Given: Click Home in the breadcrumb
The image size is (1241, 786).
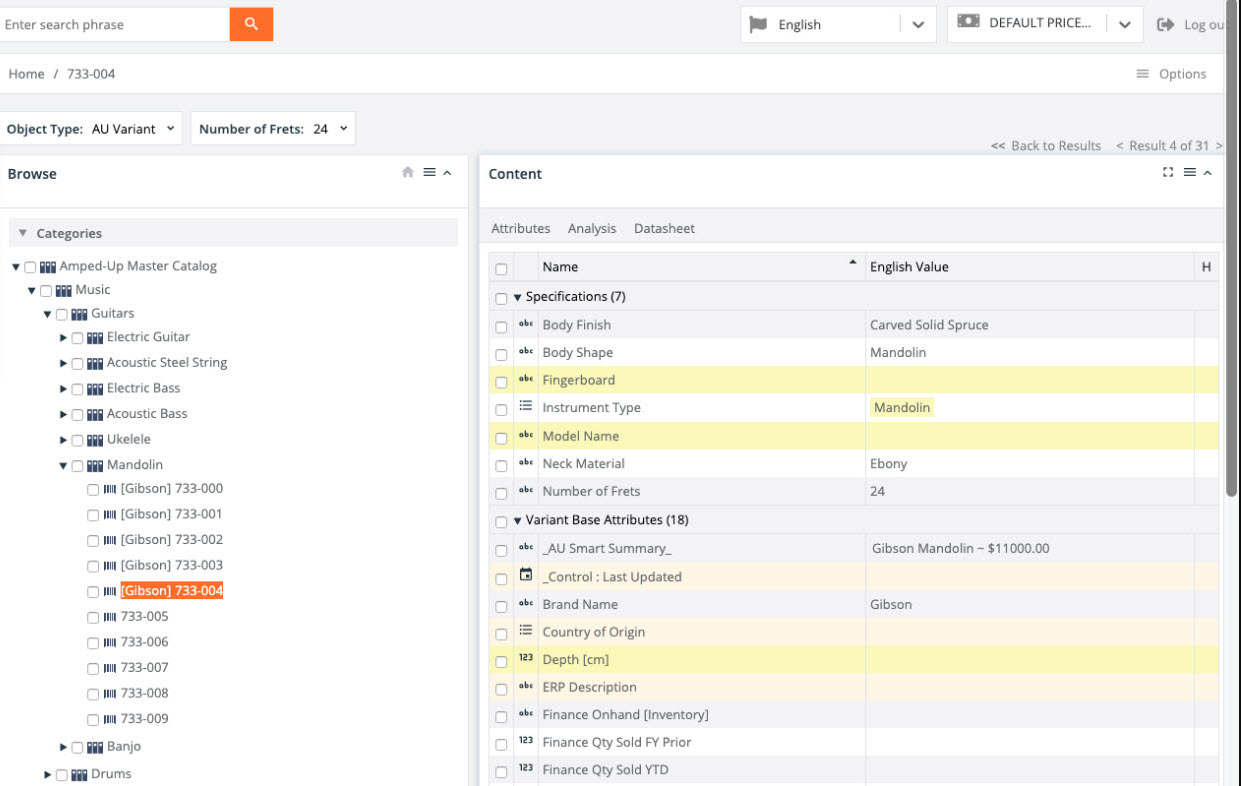Looking at the screenshot, I should (x=26, y=74).
